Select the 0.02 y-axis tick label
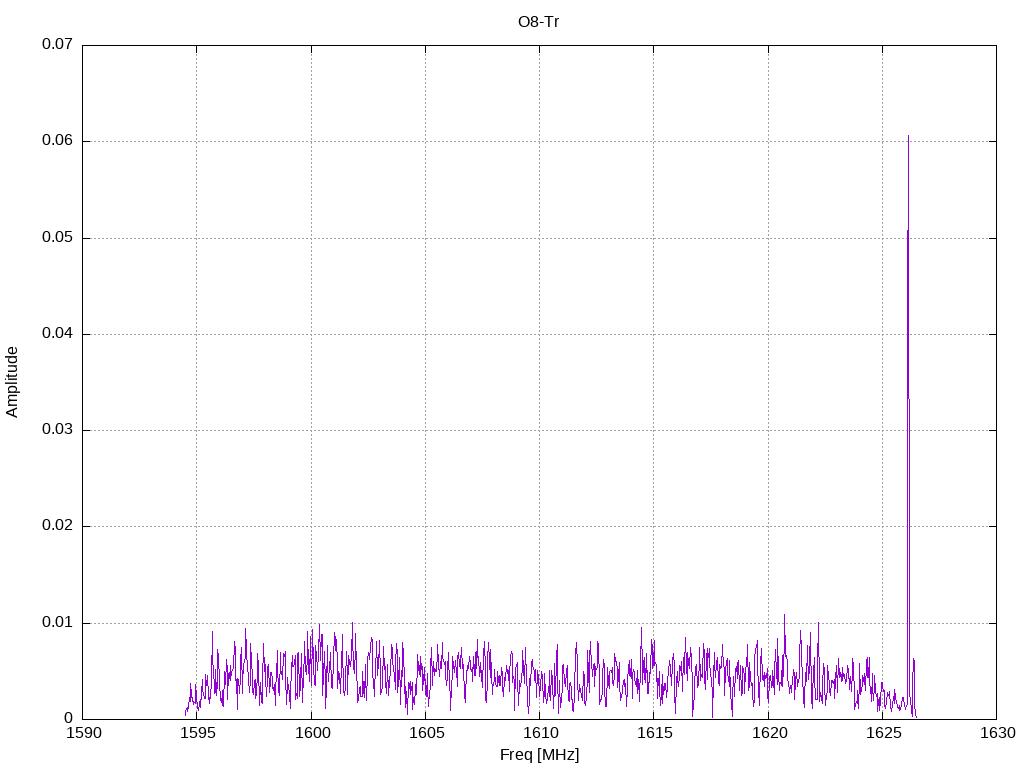This screenshot has height=768, width=1024. pyautogui.click(x=57, y=526)
